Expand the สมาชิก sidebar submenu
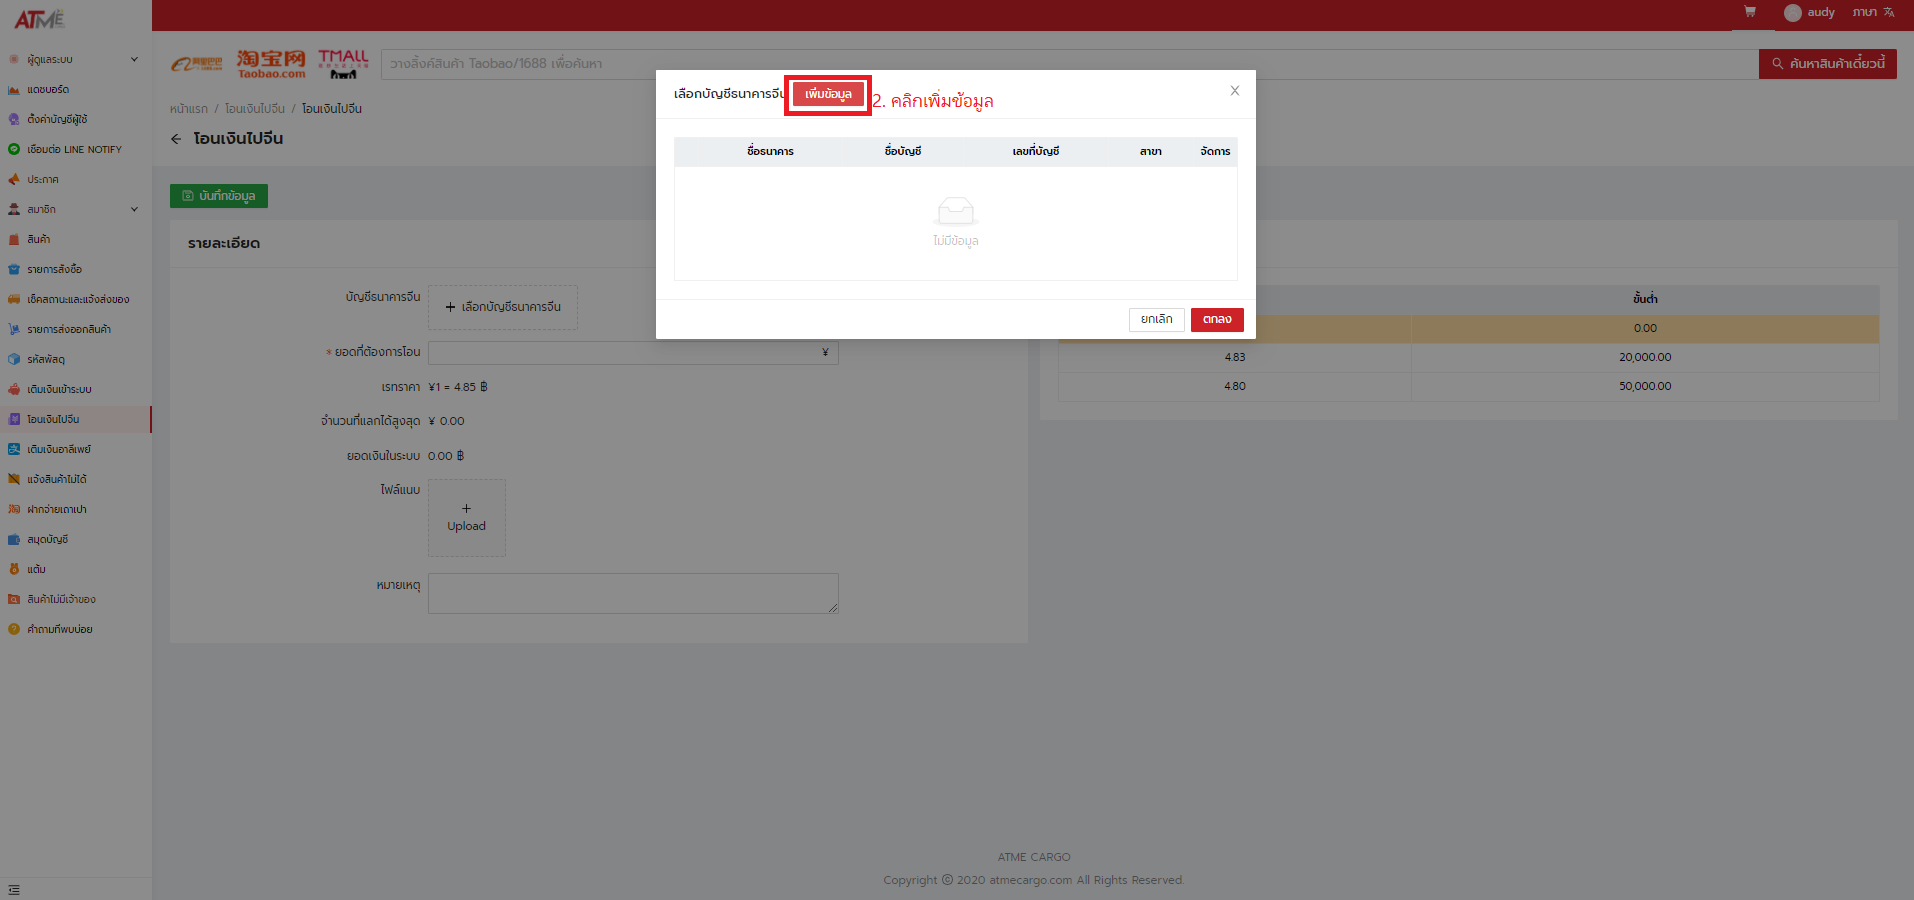Image resolution: width=1914 pixels, height=900 pixels. 134,210
